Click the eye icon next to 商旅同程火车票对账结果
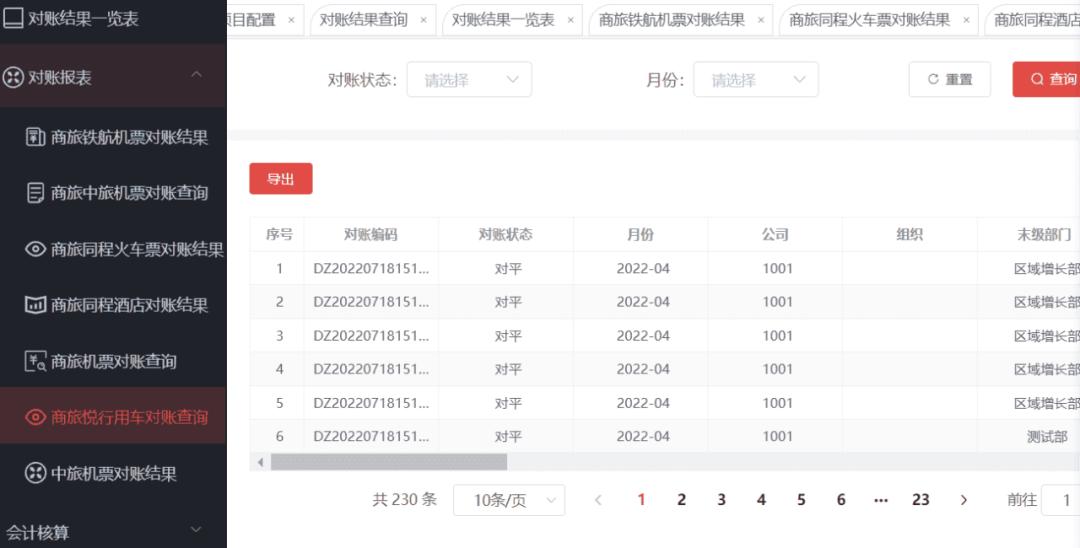 (x=35, y=249)
